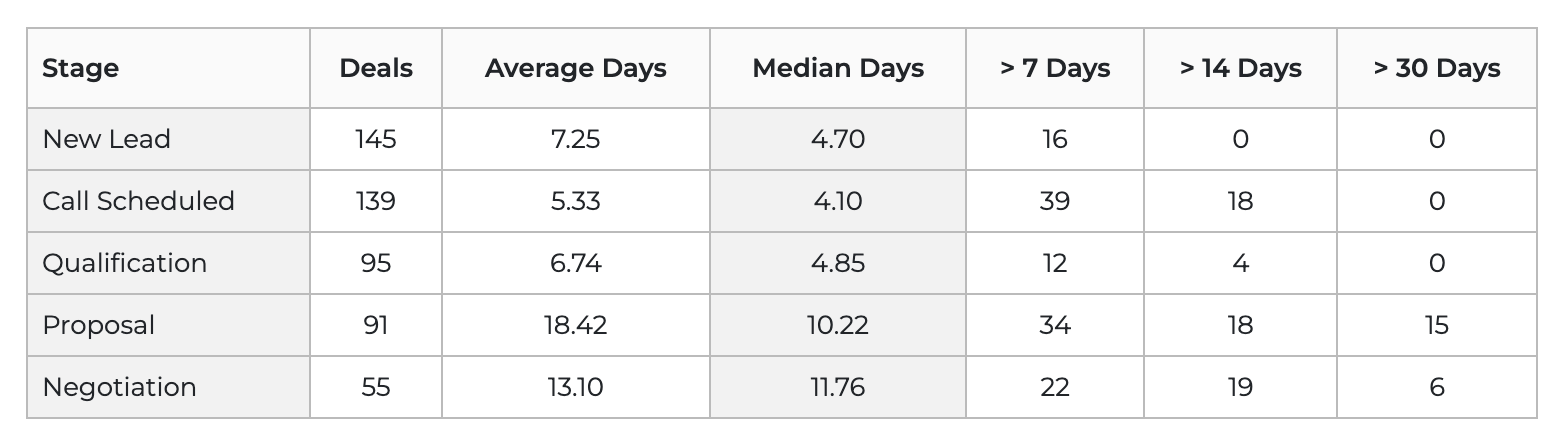Click Proposal average days value 18.42
This screenshot has height=444, width=1562.
pyautogui.click(x=576, y=325)
